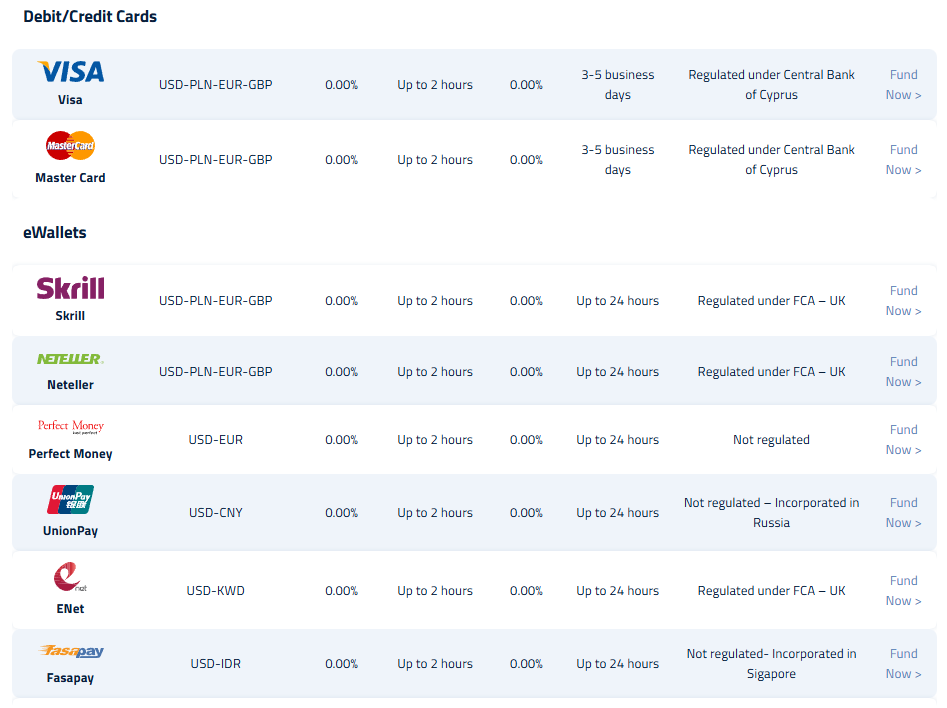Click Fund Now in UnionPay row
The height and width of the screenshot is (708, 947).
pos(904,513)
